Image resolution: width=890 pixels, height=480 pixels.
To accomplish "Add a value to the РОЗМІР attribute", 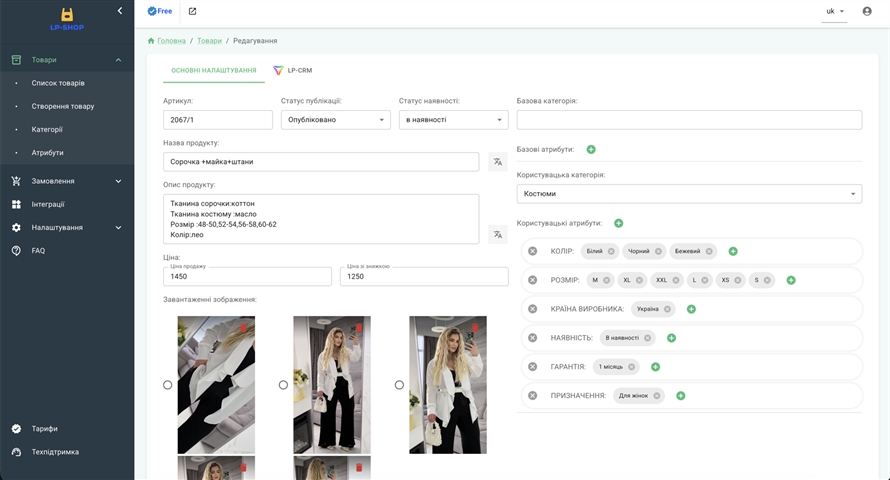I will 791,280.
